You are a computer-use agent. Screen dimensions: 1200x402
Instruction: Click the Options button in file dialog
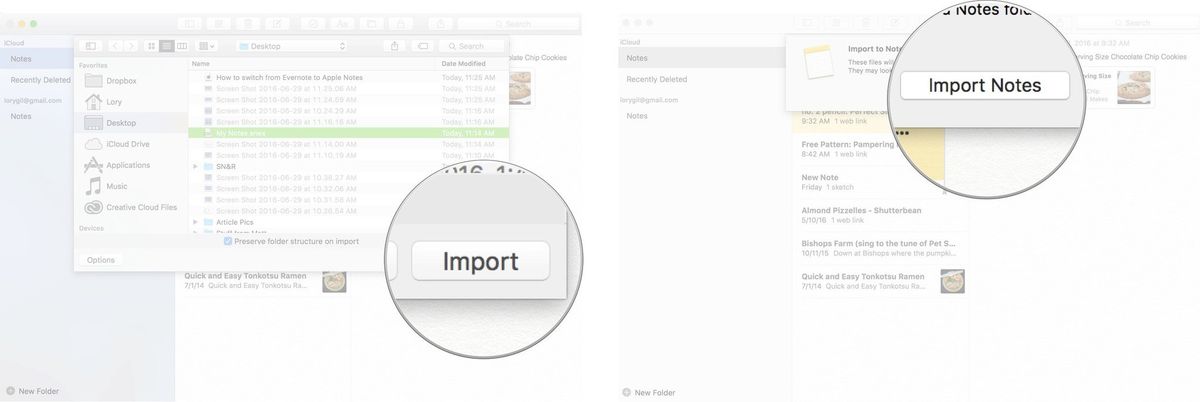pos(101,260)
